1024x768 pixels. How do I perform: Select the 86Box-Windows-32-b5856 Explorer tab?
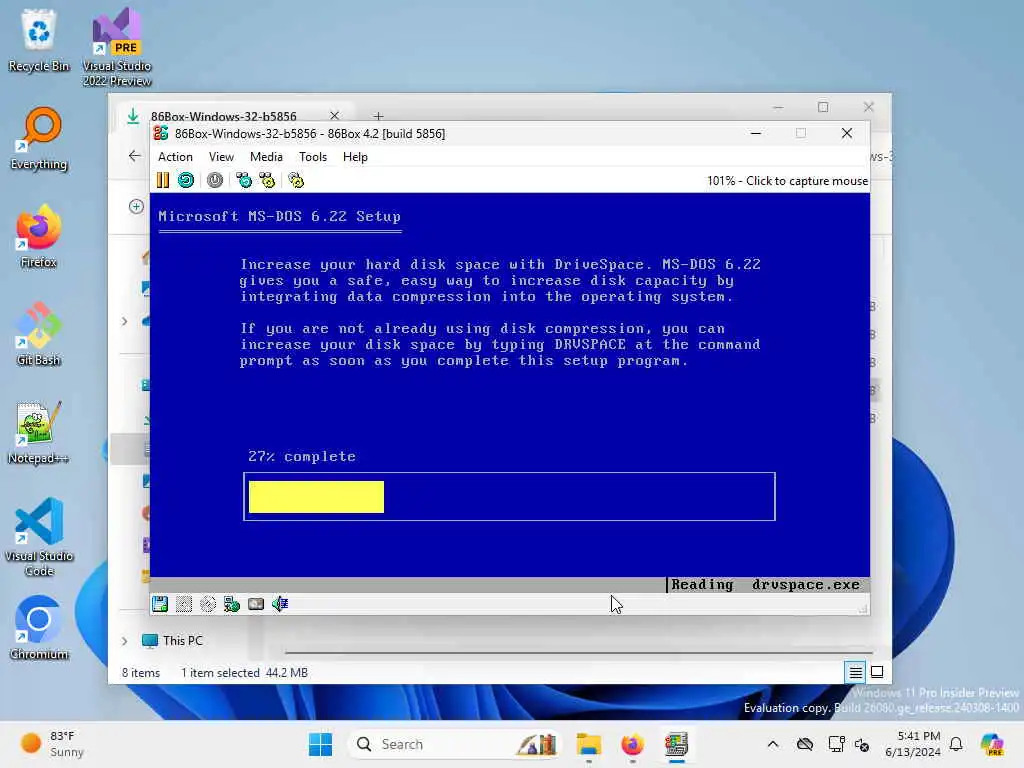coord(223,116)
